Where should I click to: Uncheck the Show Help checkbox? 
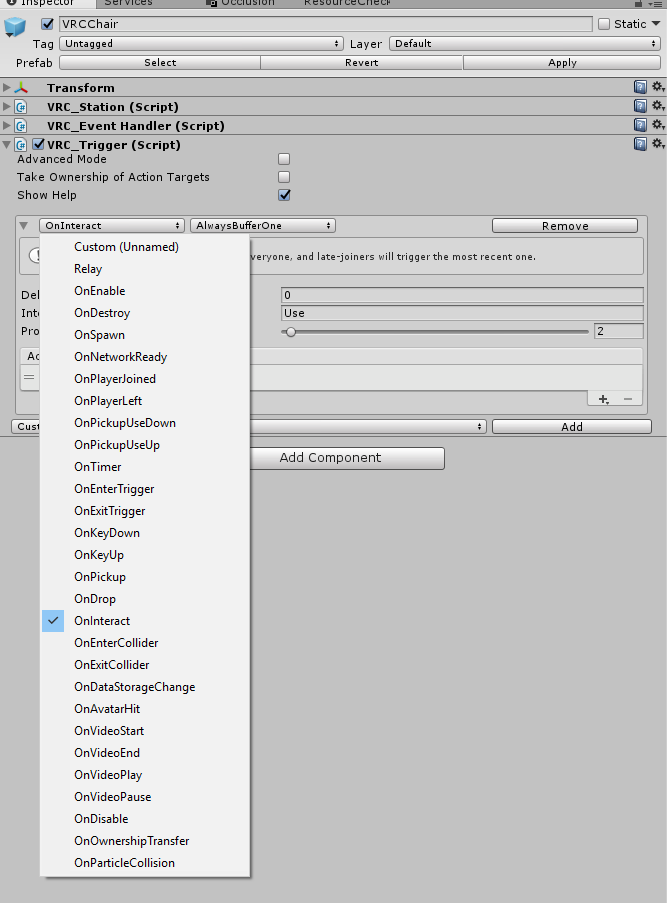pos(284,195)
